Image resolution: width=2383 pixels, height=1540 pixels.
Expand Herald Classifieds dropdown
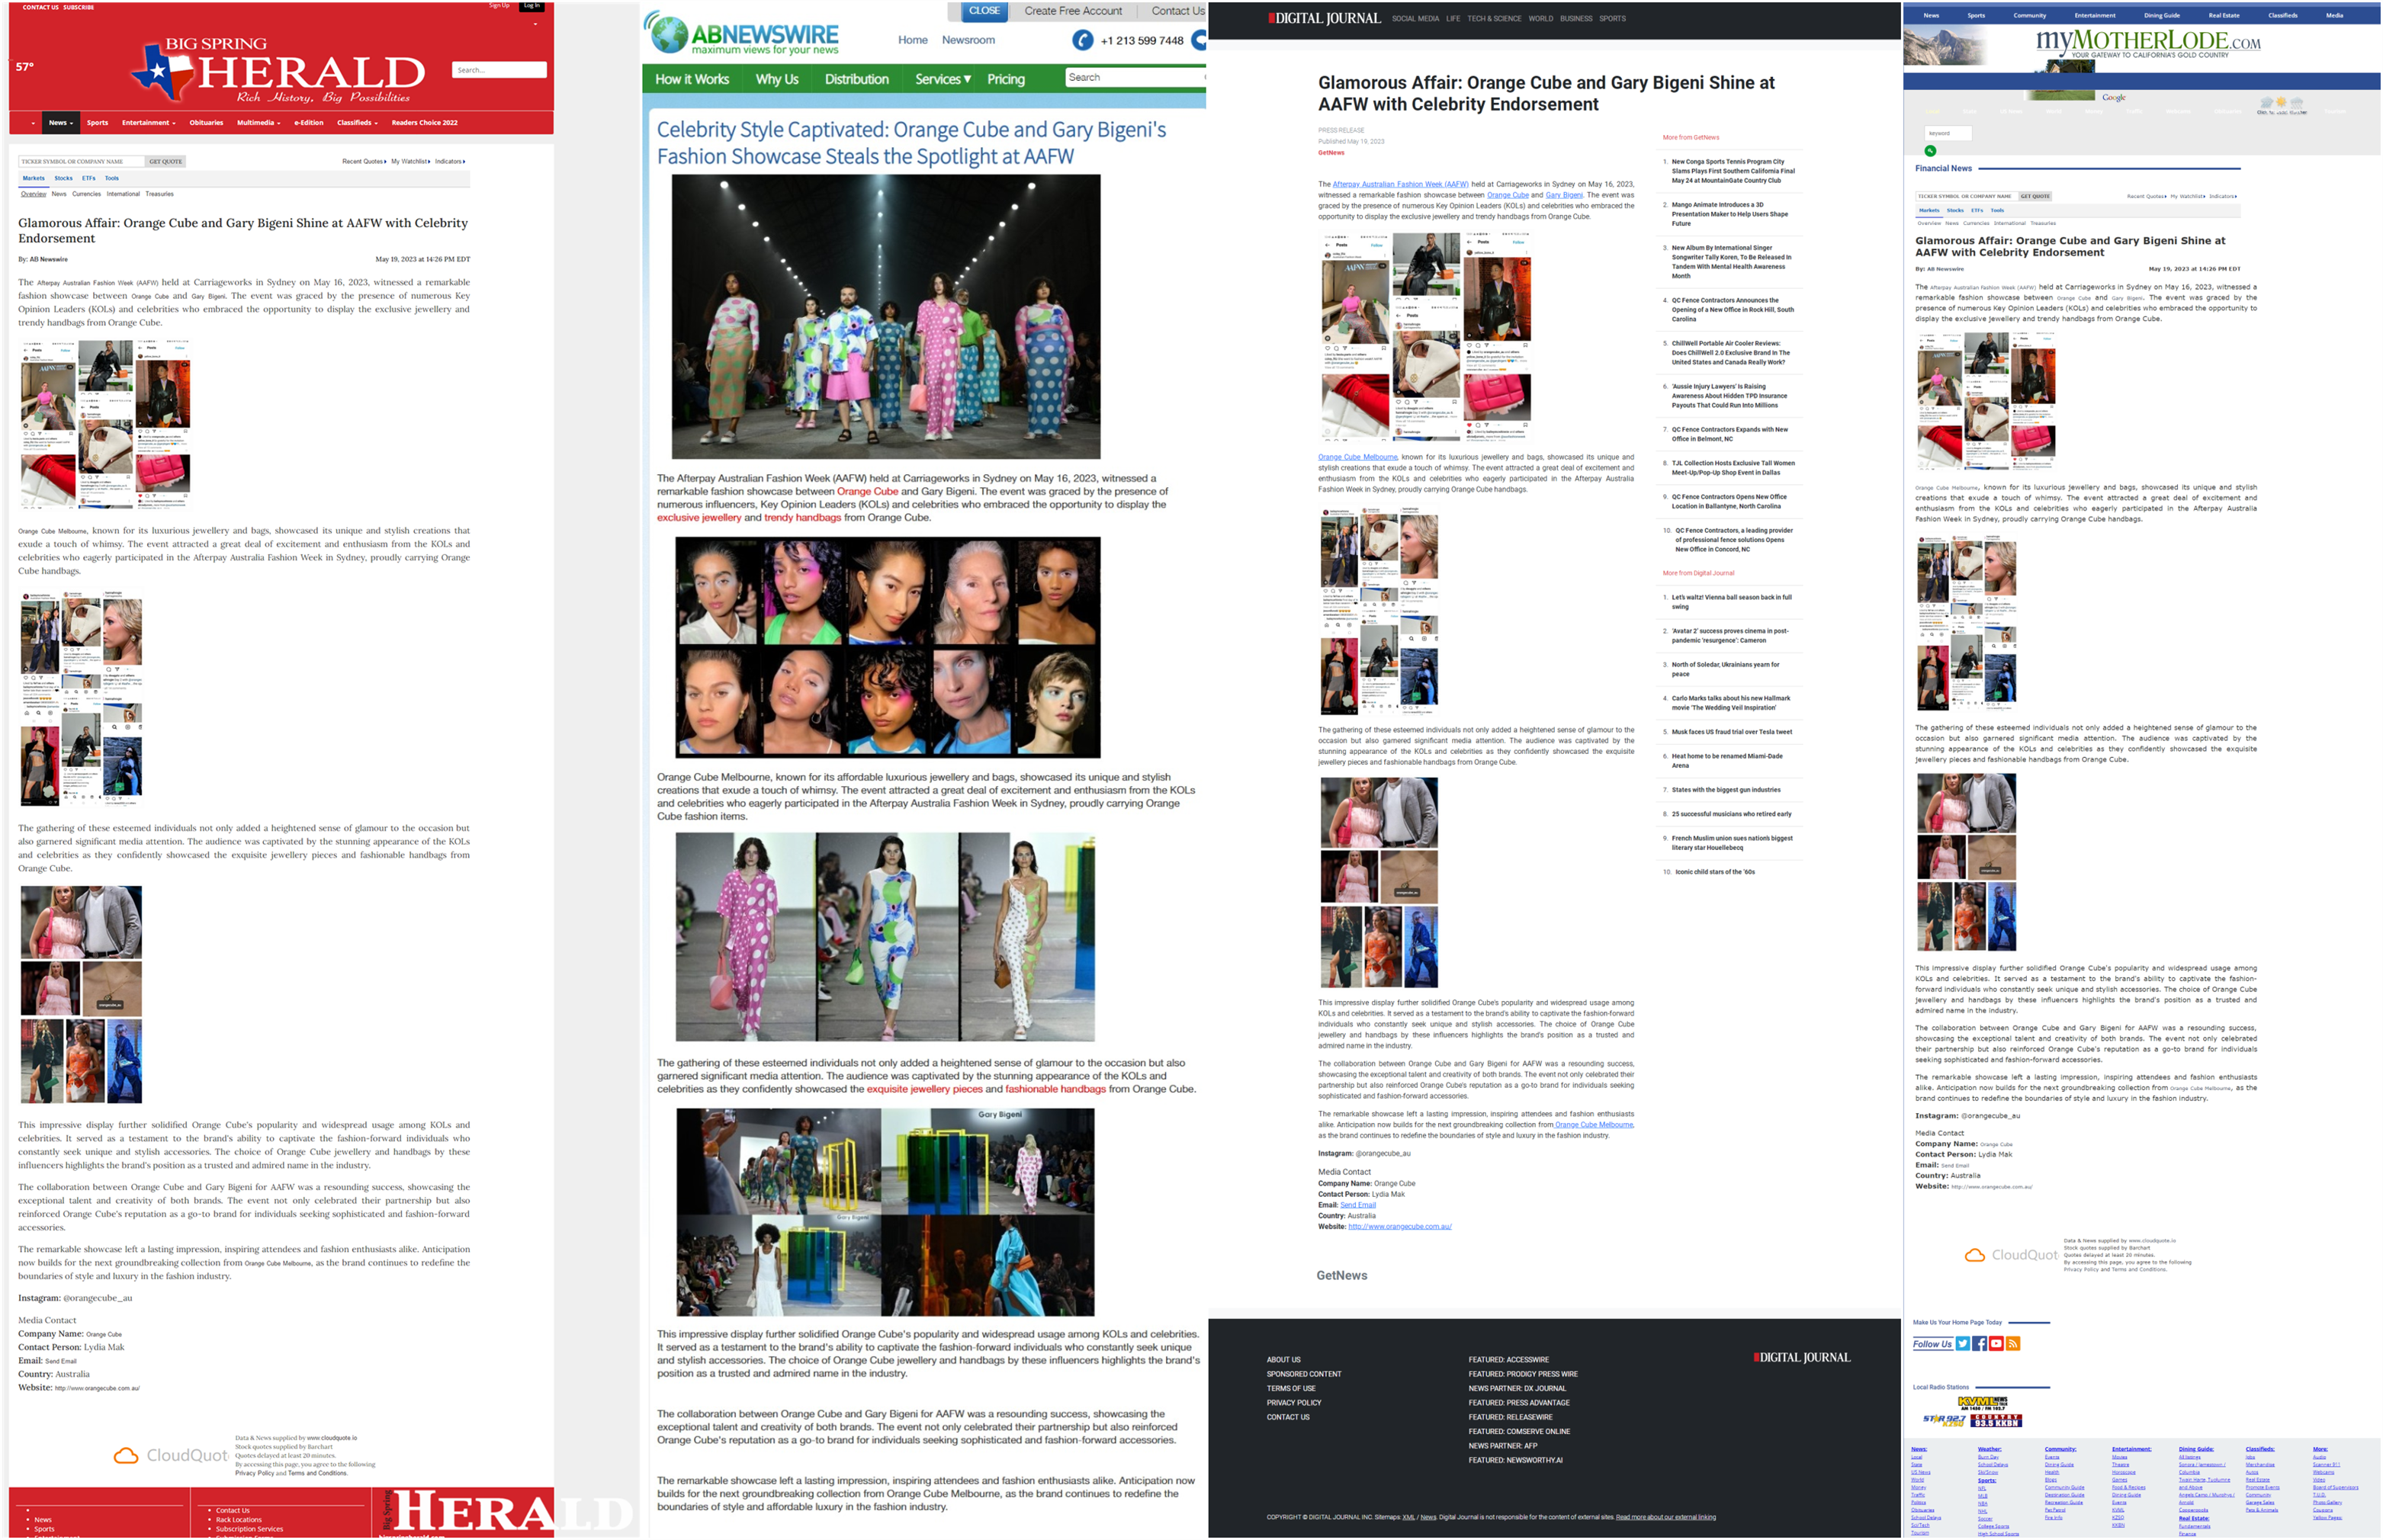(x=357, y=123)
